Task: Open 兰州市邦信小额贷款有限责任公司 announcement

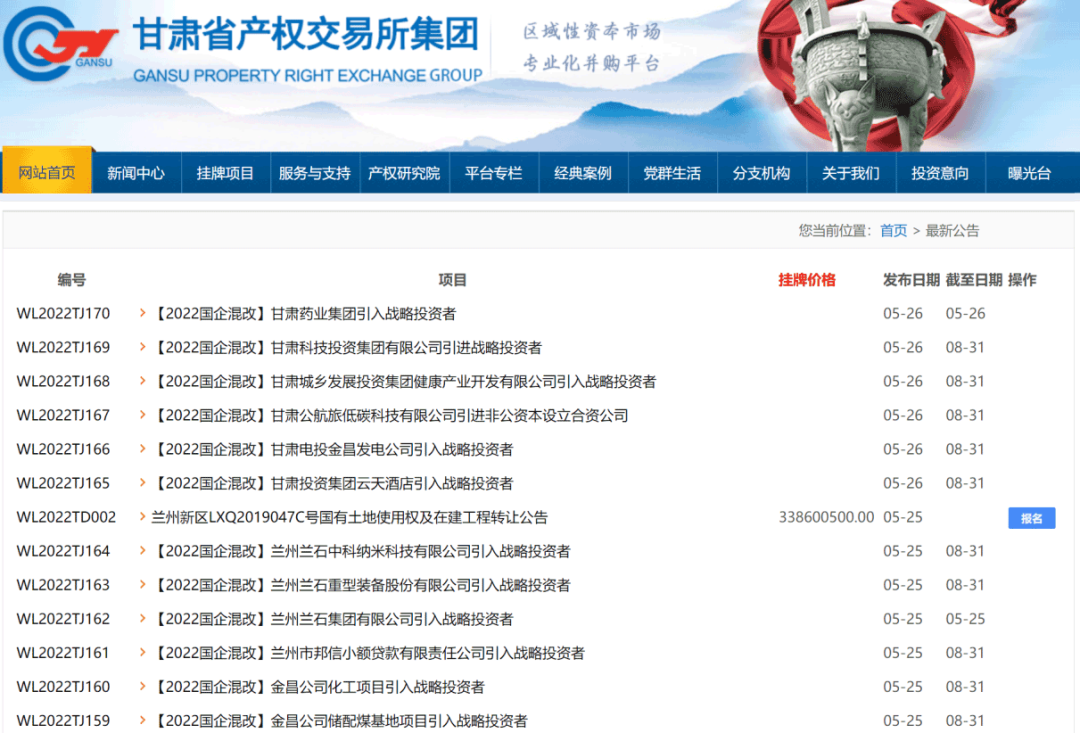Action: coord(368,652)
